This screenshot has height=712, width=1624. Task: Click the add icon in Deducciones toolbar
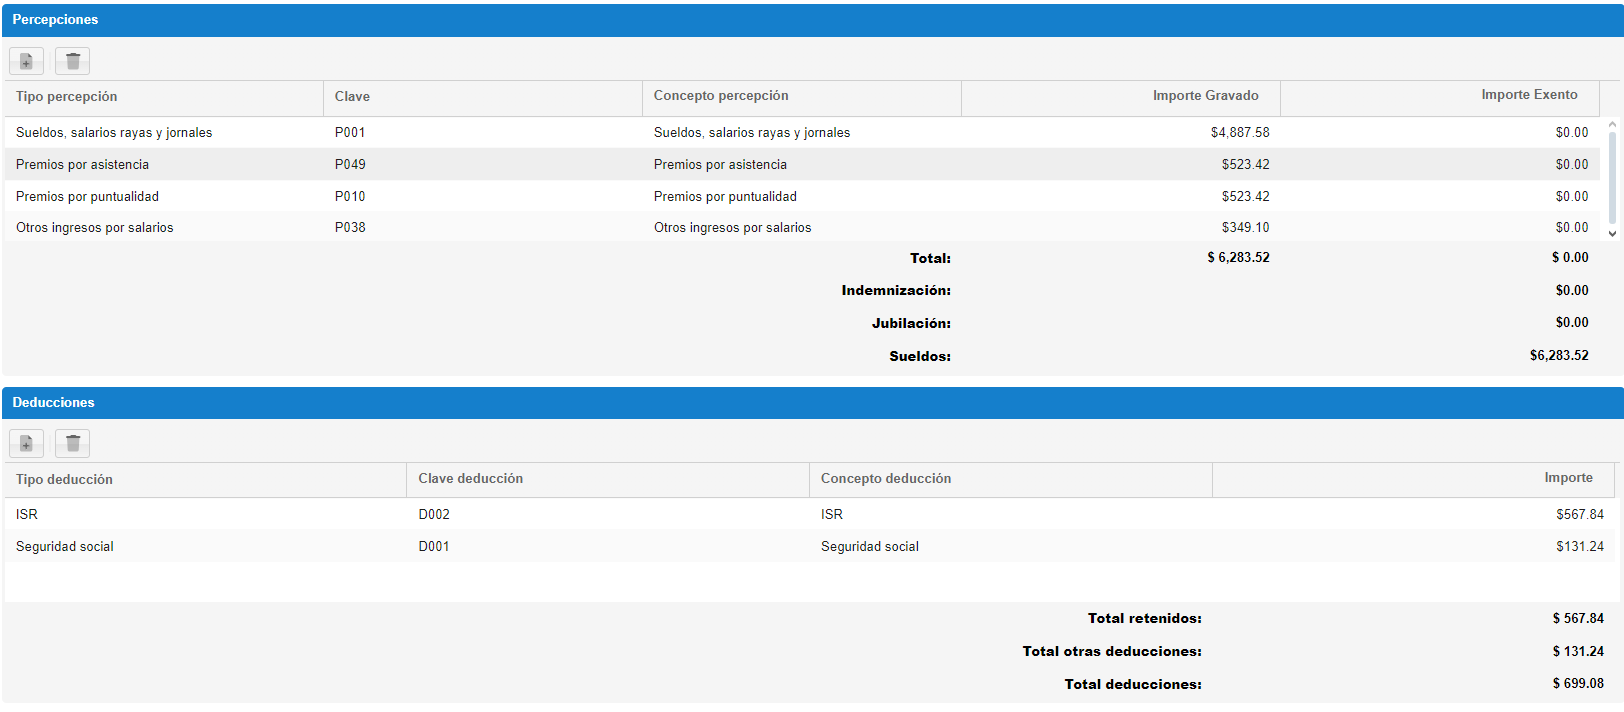(x=26, y=444)
